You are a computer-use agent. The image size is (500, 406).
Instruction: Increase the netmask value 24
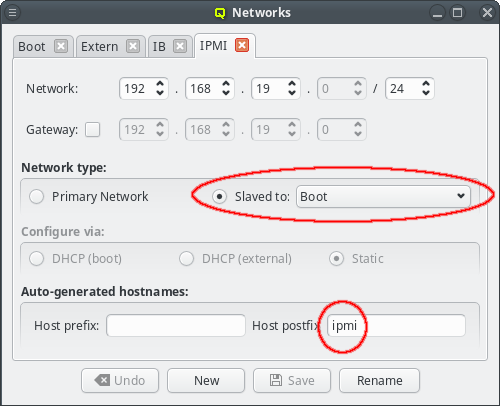[426, 84]
